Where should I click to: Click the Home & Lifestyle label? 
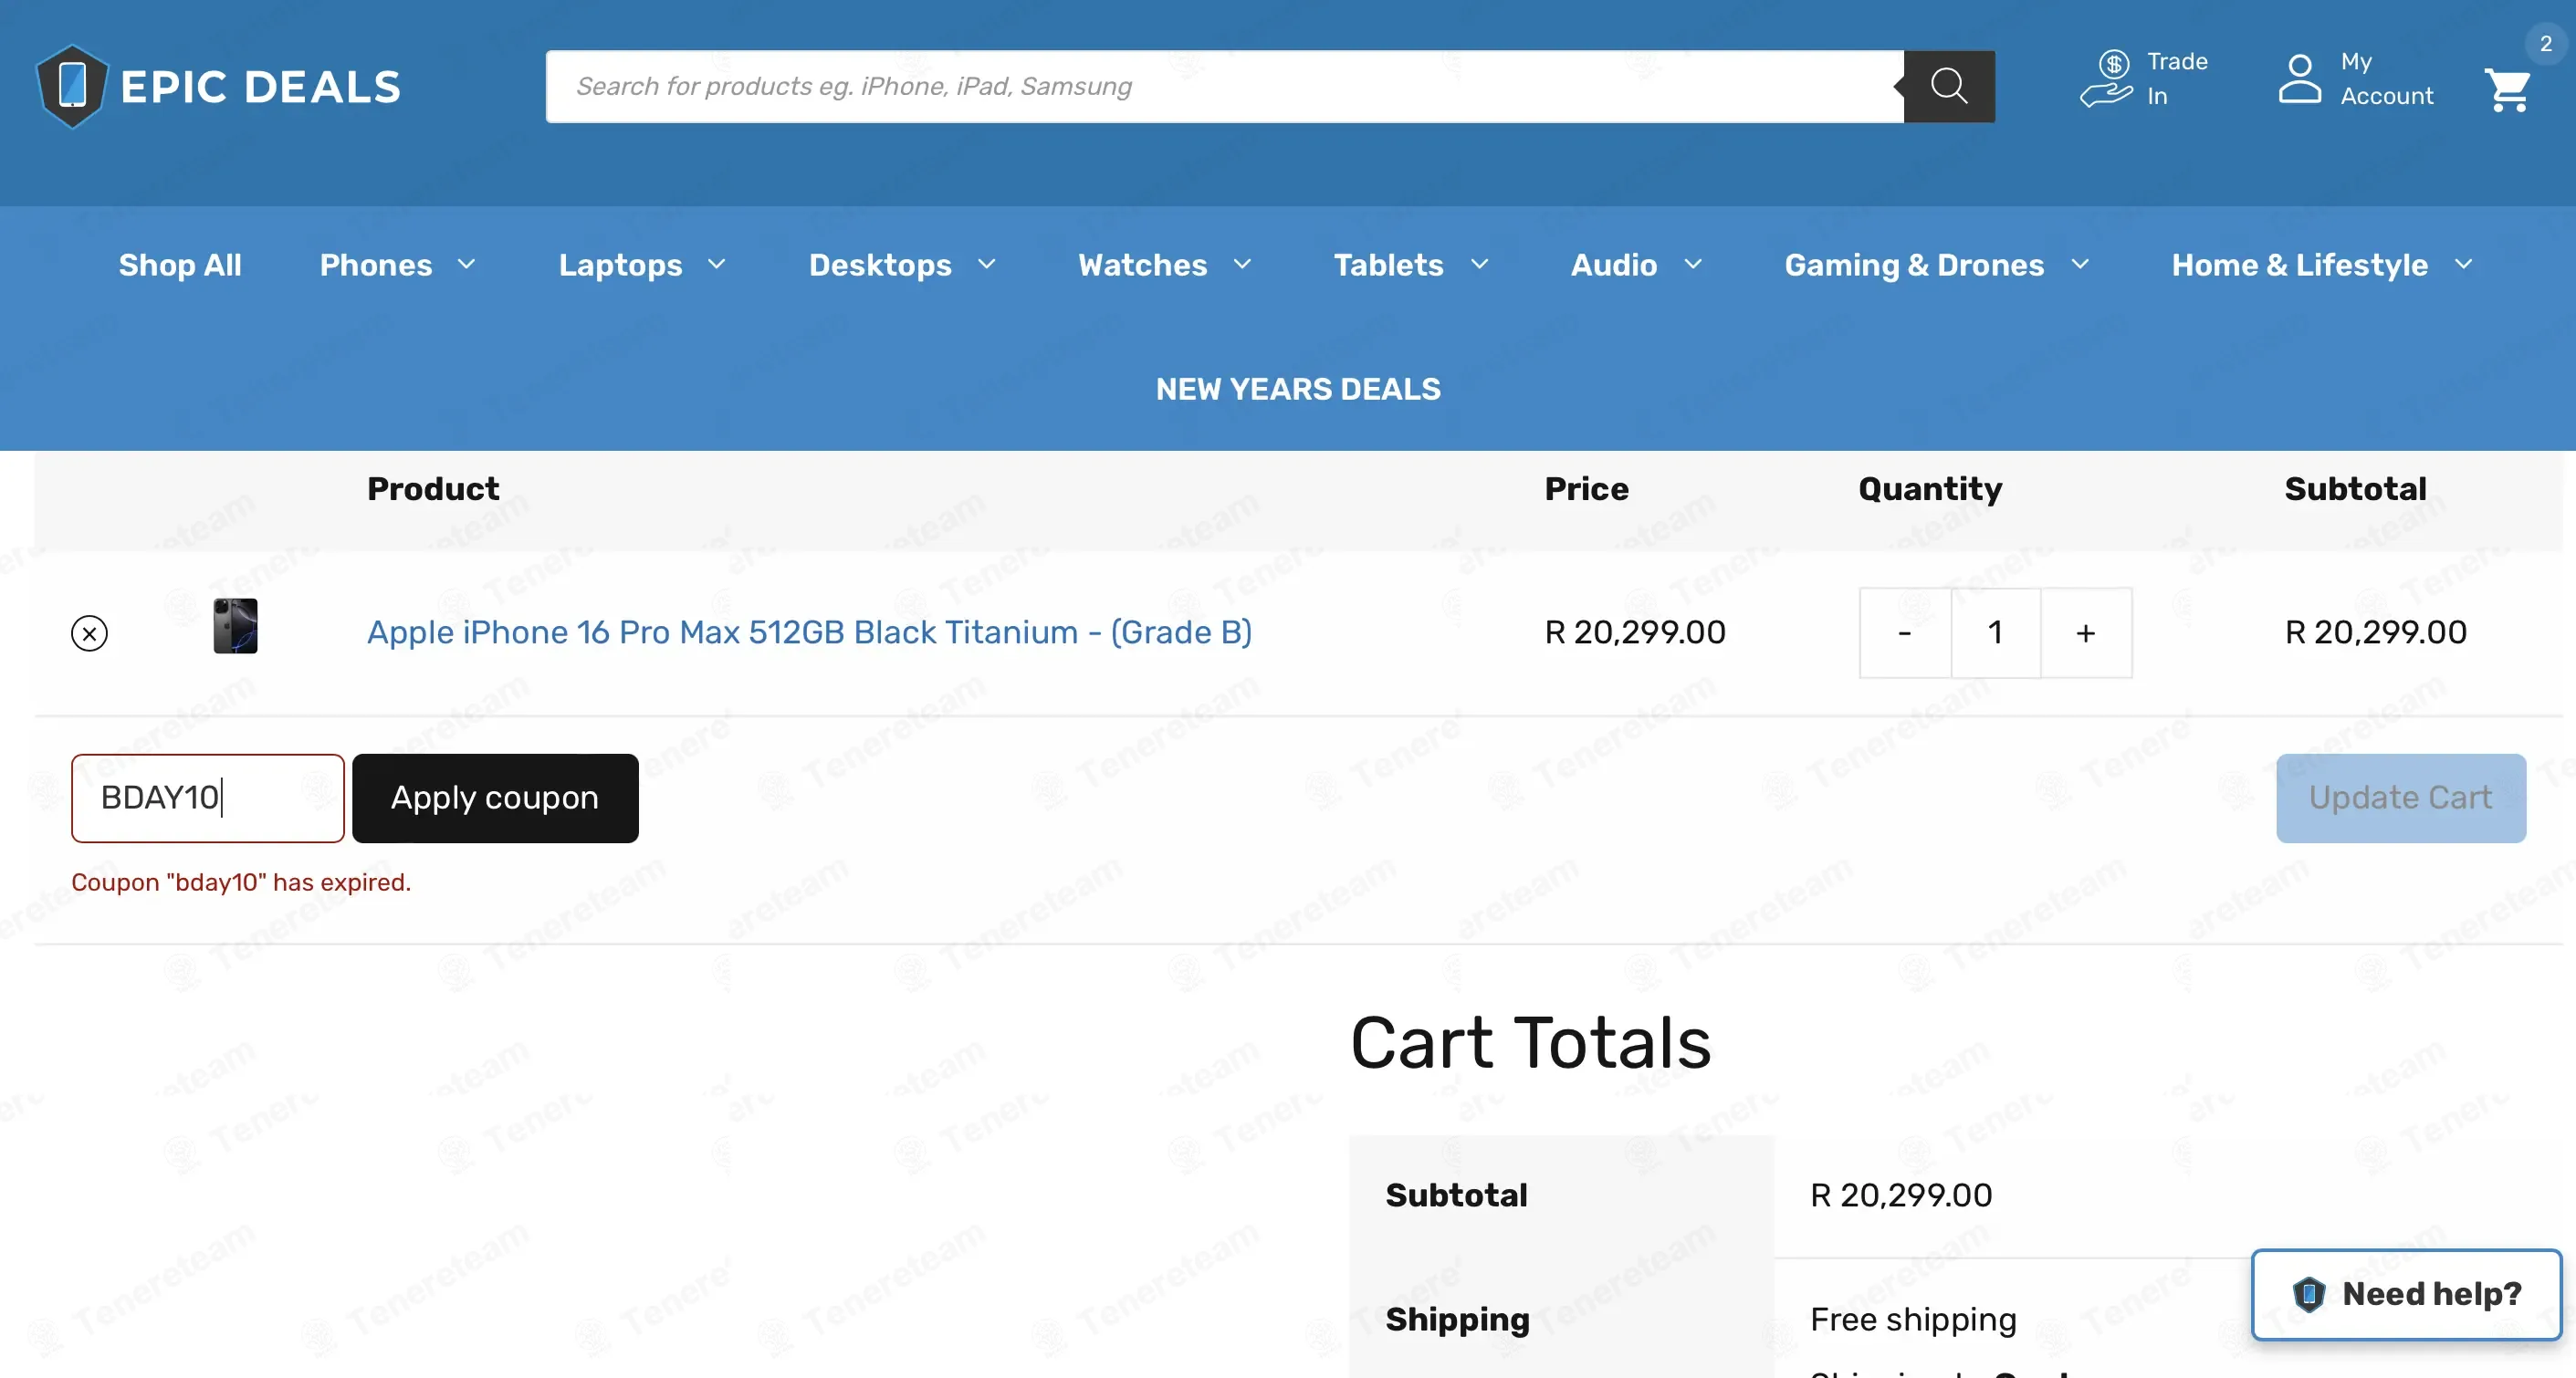(x=2299, y=265)
